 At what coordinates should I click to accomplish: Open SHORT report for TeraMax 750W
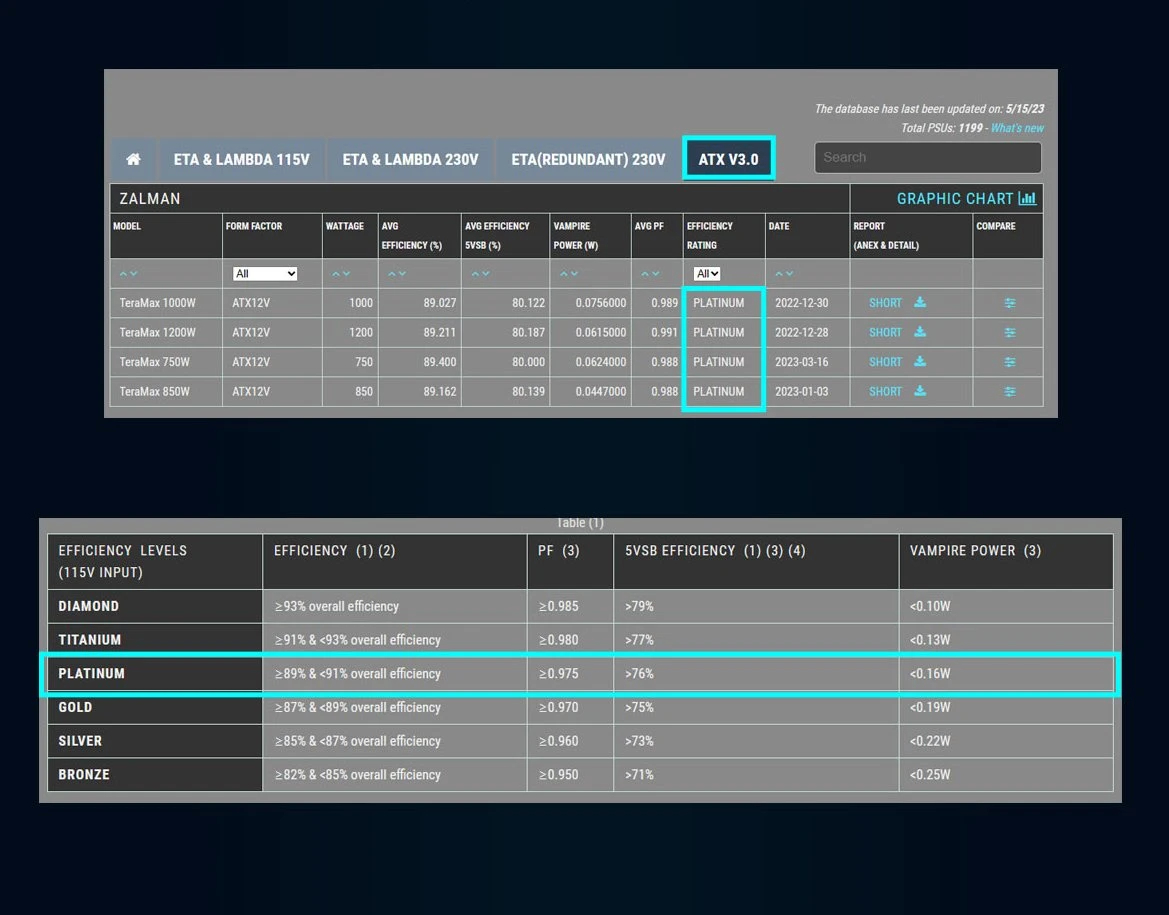tap(885, 362)
